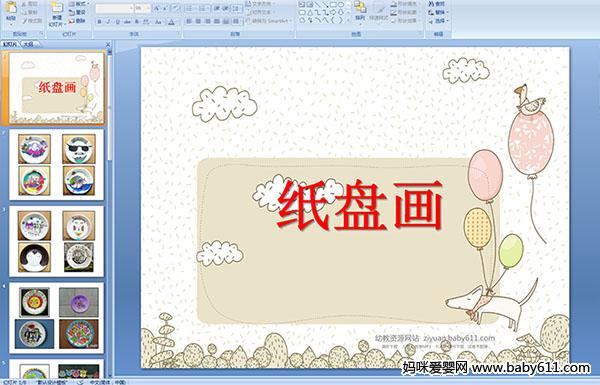Click the Arrange shapes icon
The image size is (600, 385).
tap(360, 8)
